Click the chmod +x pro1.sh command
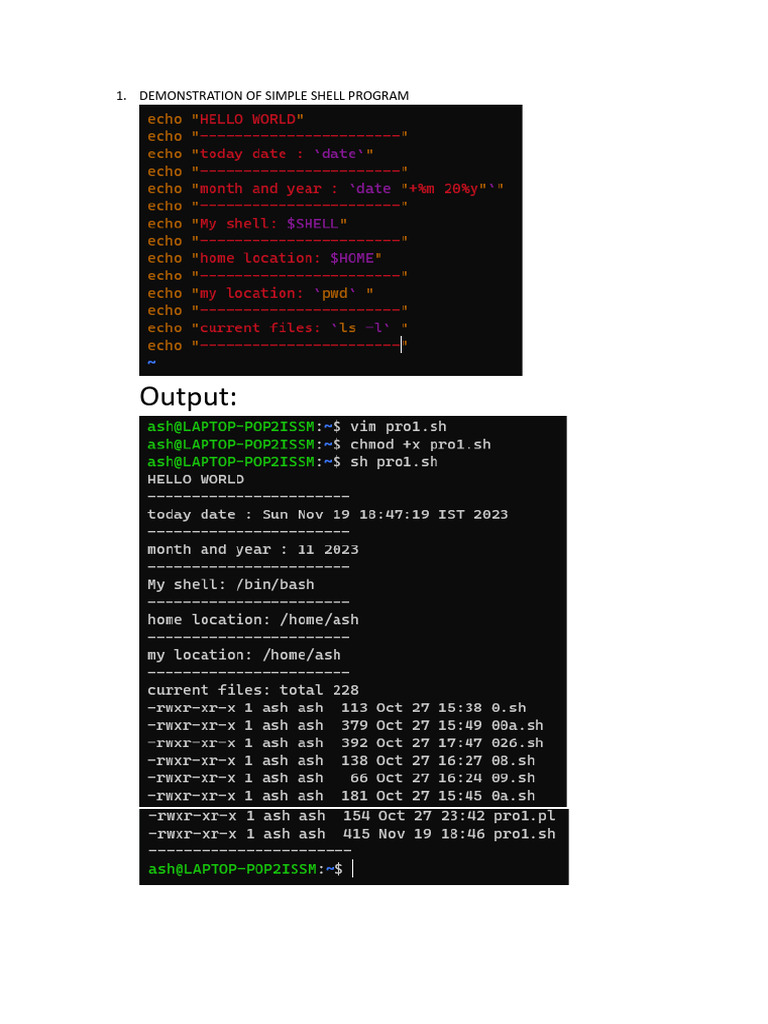 (x=421, y=444)
